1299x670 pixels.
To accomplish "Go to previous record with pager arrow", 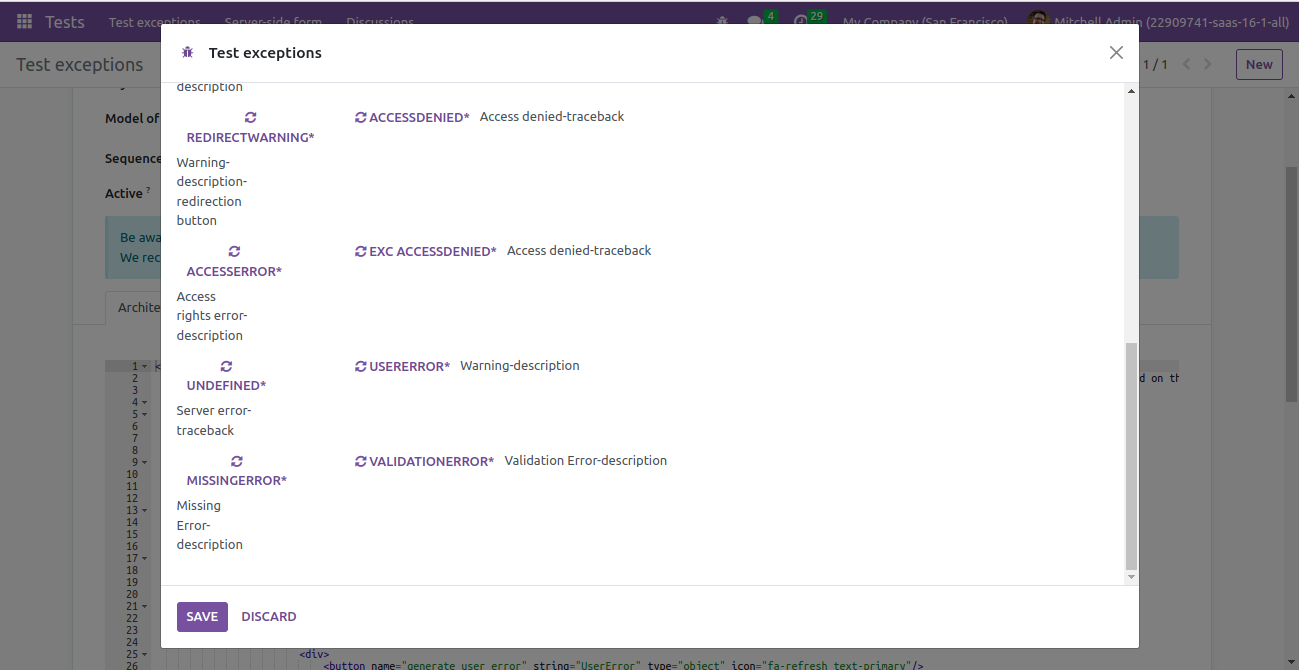I will pos(1186,64).
